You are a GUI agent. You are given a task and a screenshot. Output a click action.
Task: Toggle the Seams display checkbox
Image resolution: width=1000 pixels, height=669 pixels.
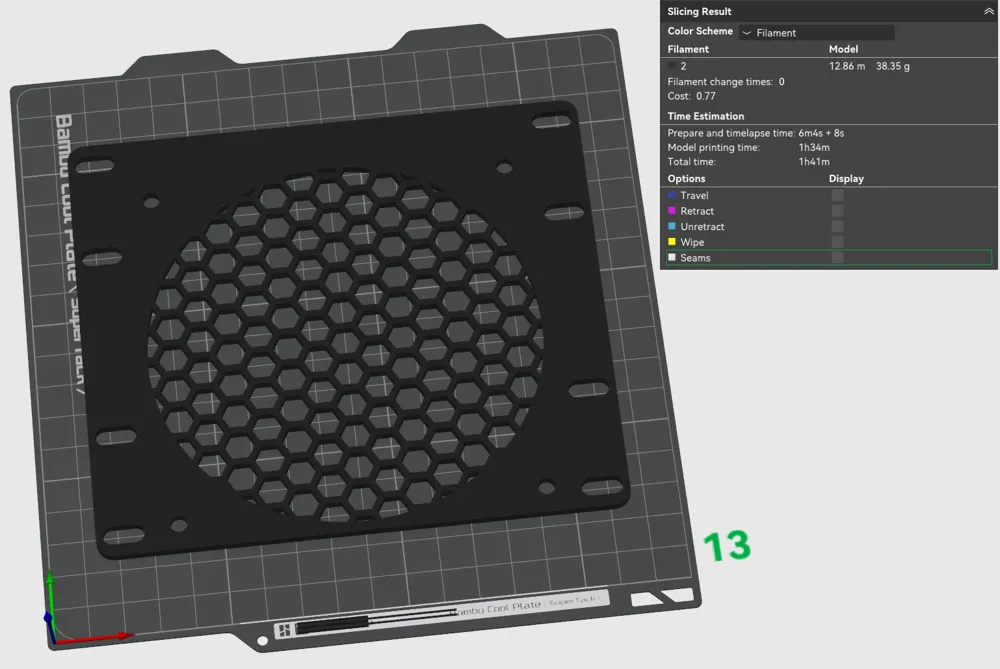click(837, 258)
